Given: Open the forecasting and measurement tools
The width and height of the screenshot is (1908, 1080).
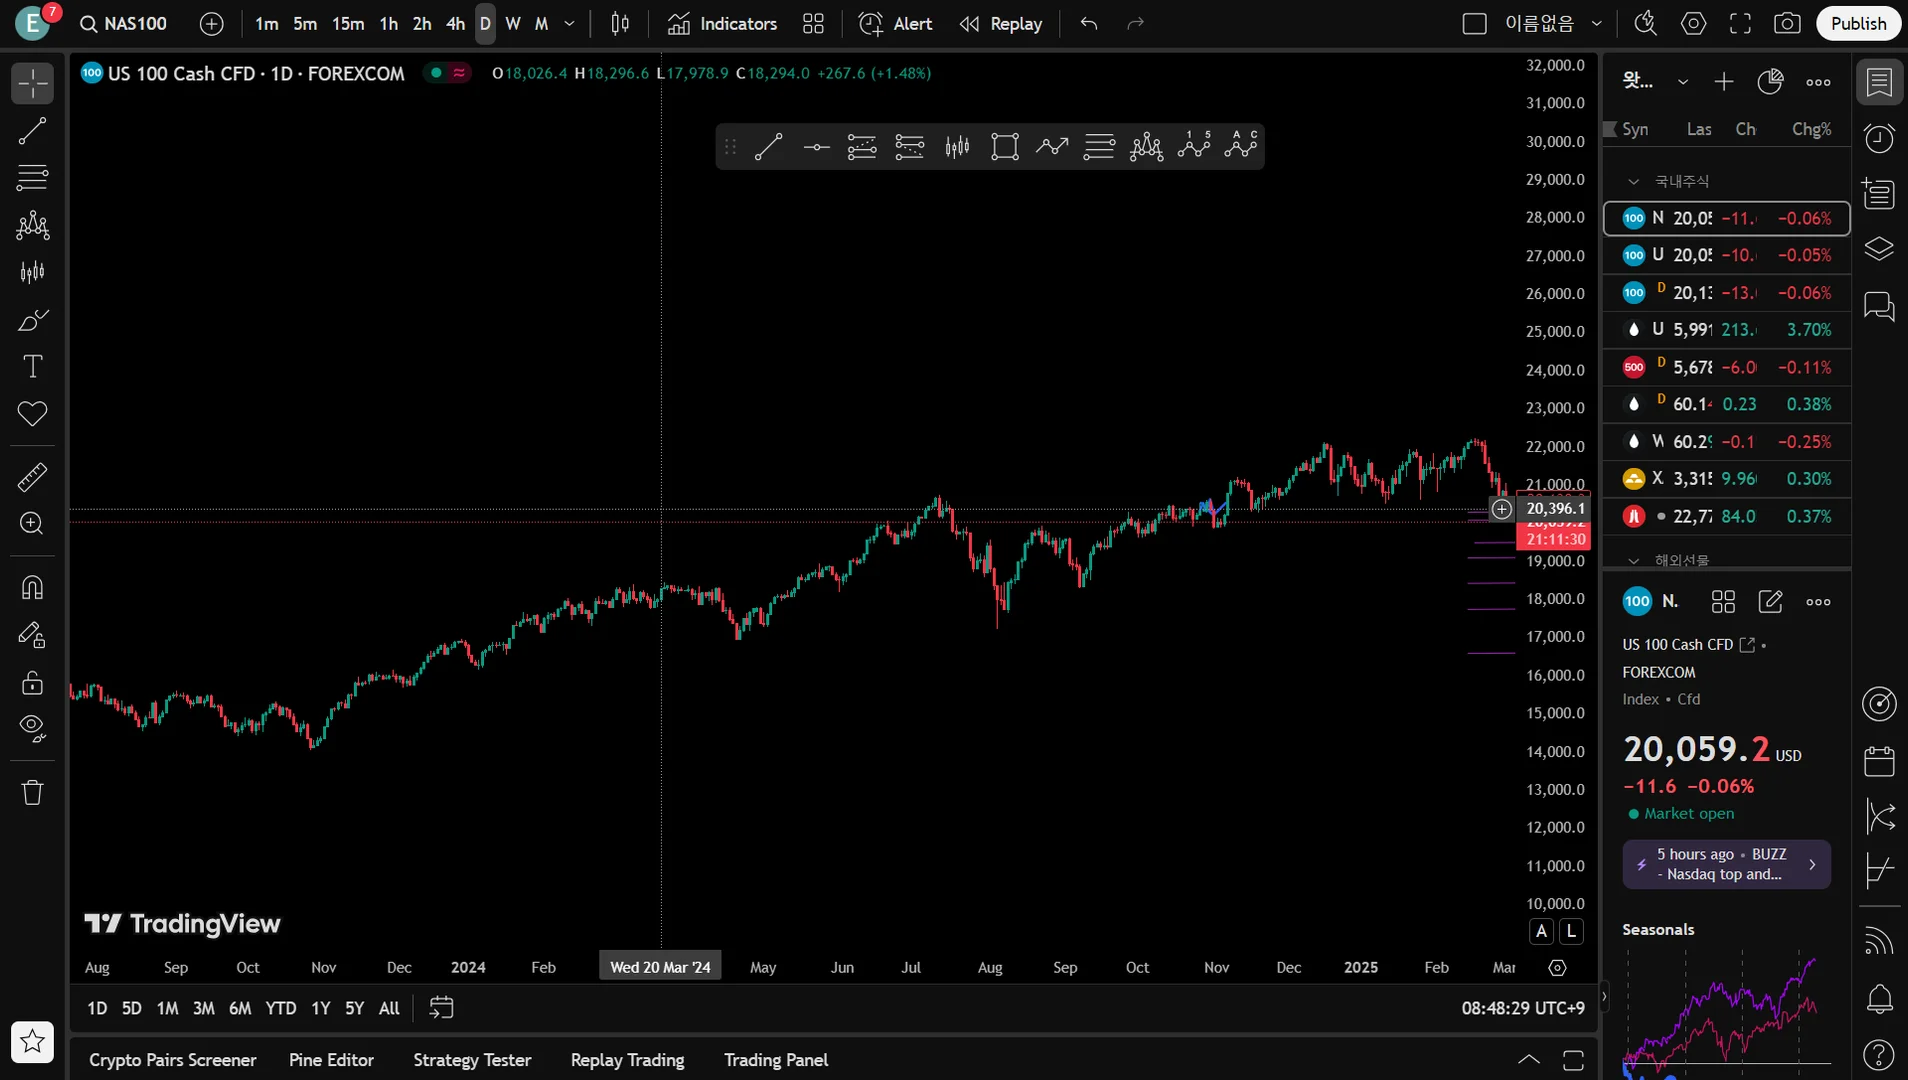Looking at the screenshot, I should click(x=32, y=272).
